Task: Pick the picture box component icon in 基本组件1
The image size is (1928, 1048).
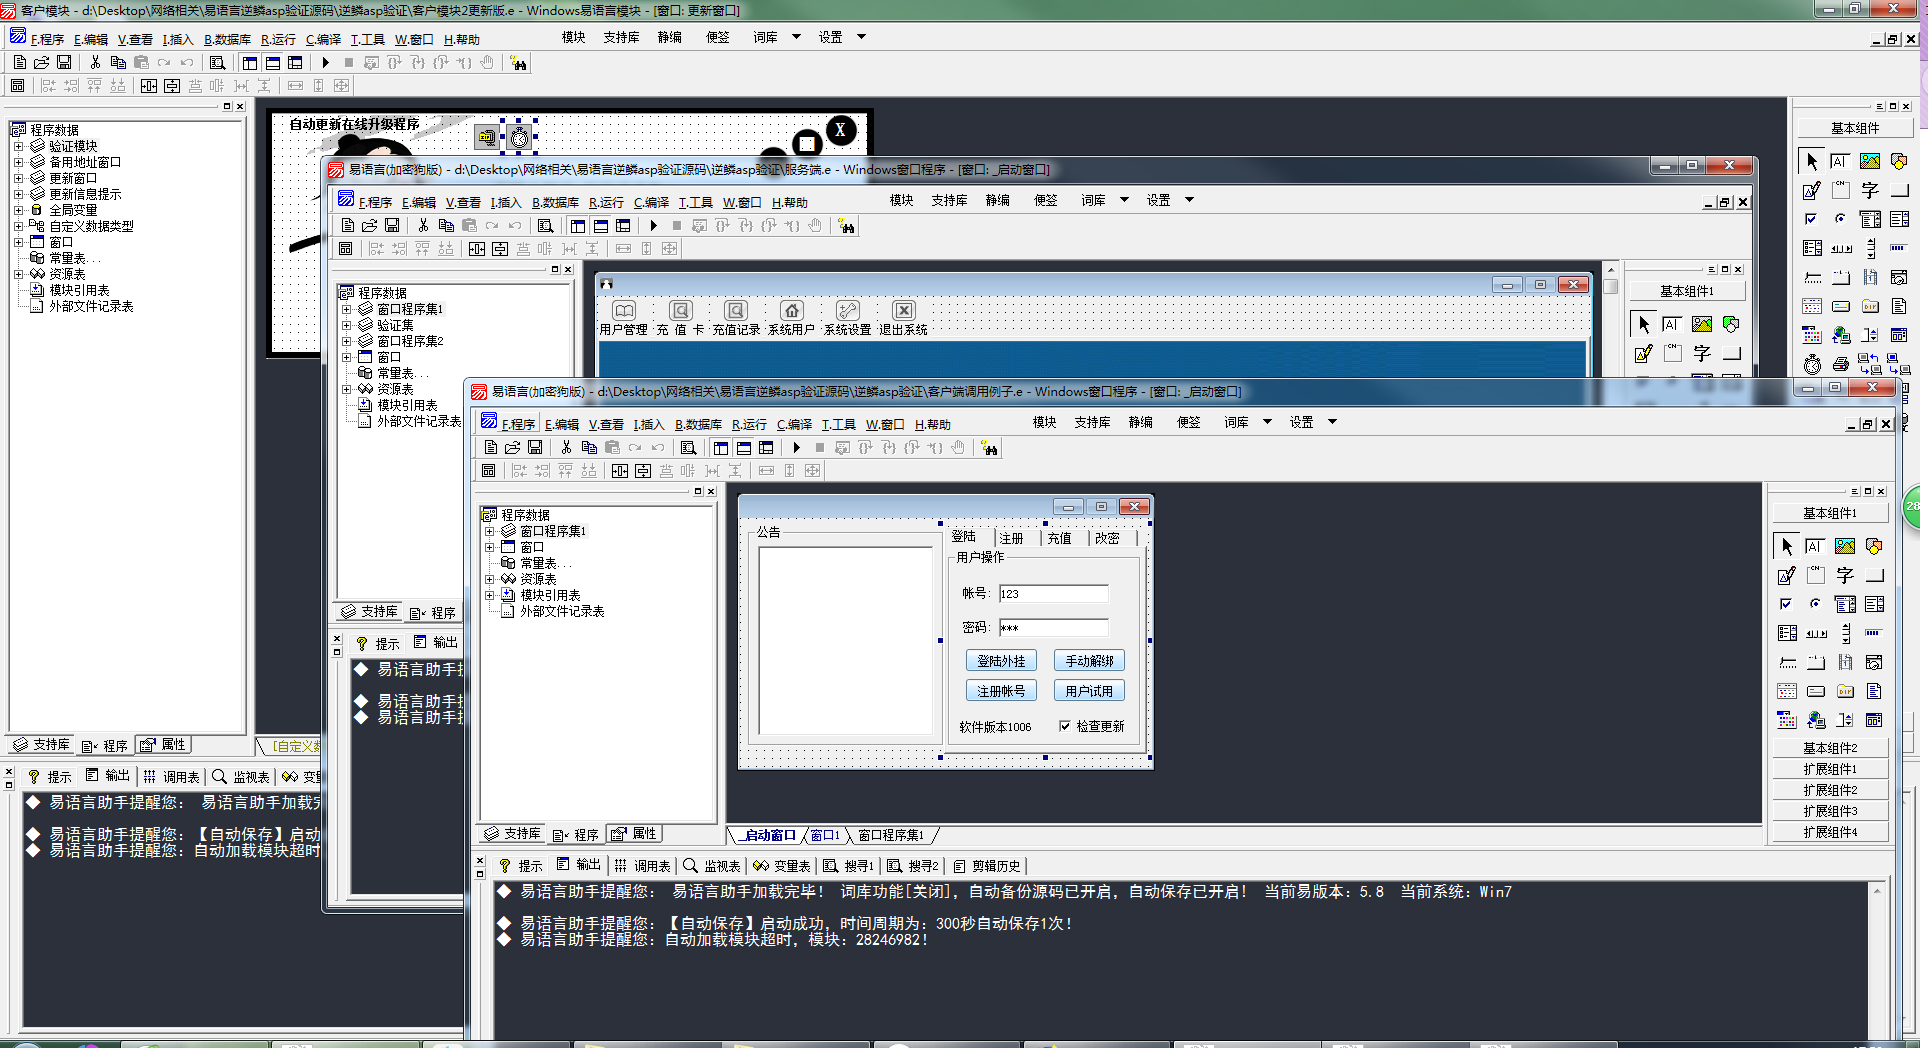Action: click(1845, 547)
